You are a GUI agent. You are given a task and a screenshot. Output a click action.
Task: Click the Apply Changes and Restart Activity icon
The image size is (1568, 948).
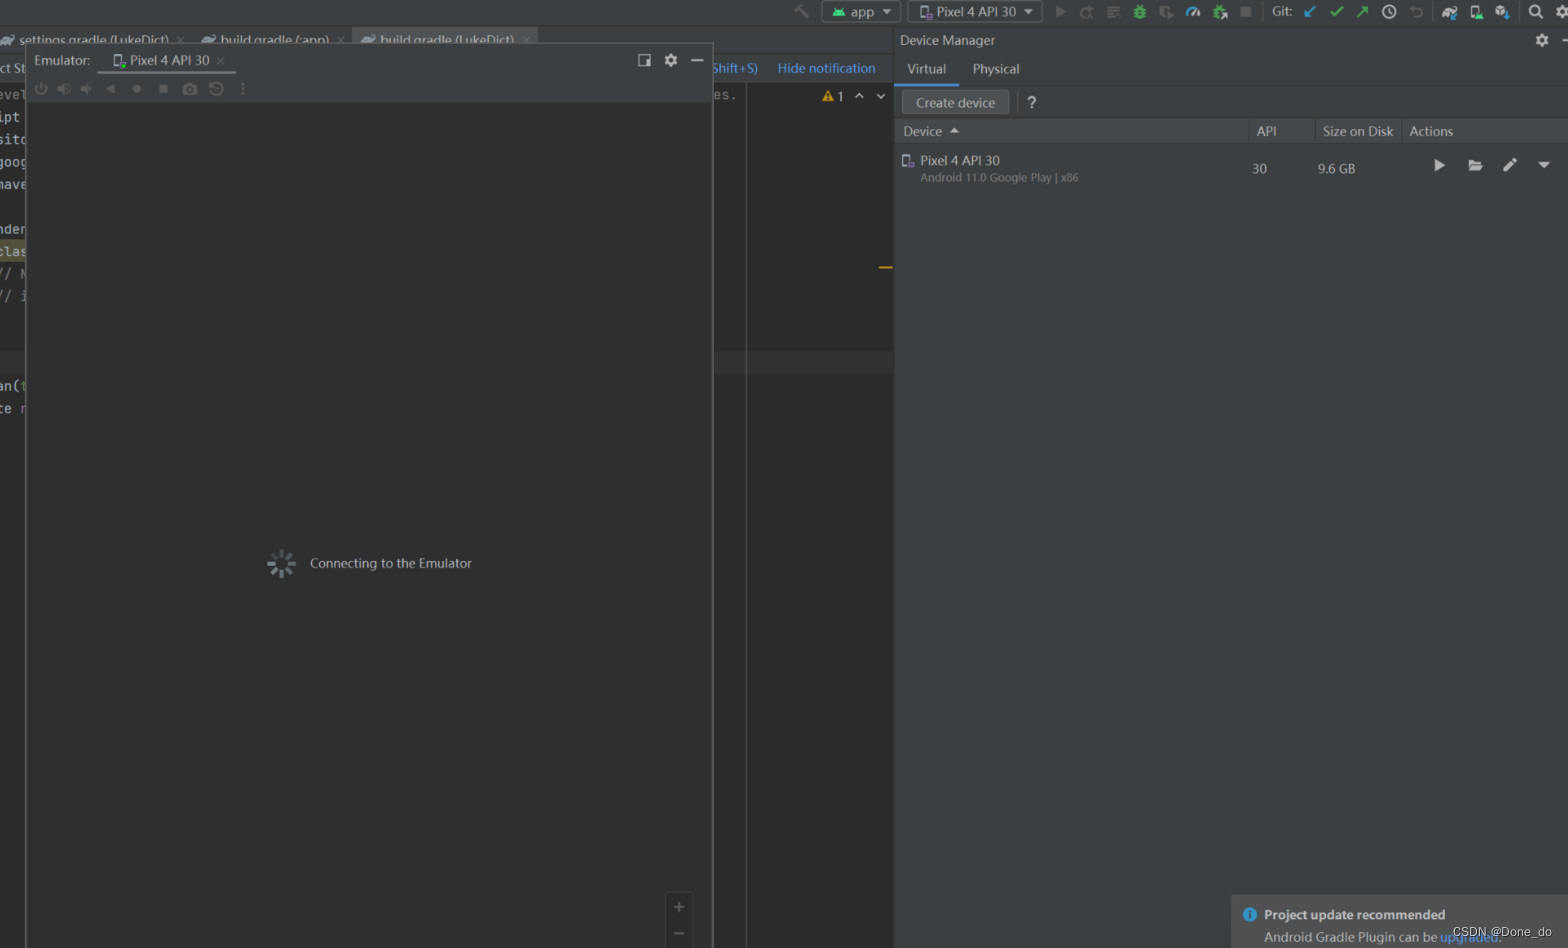(x=1087, y=12)
